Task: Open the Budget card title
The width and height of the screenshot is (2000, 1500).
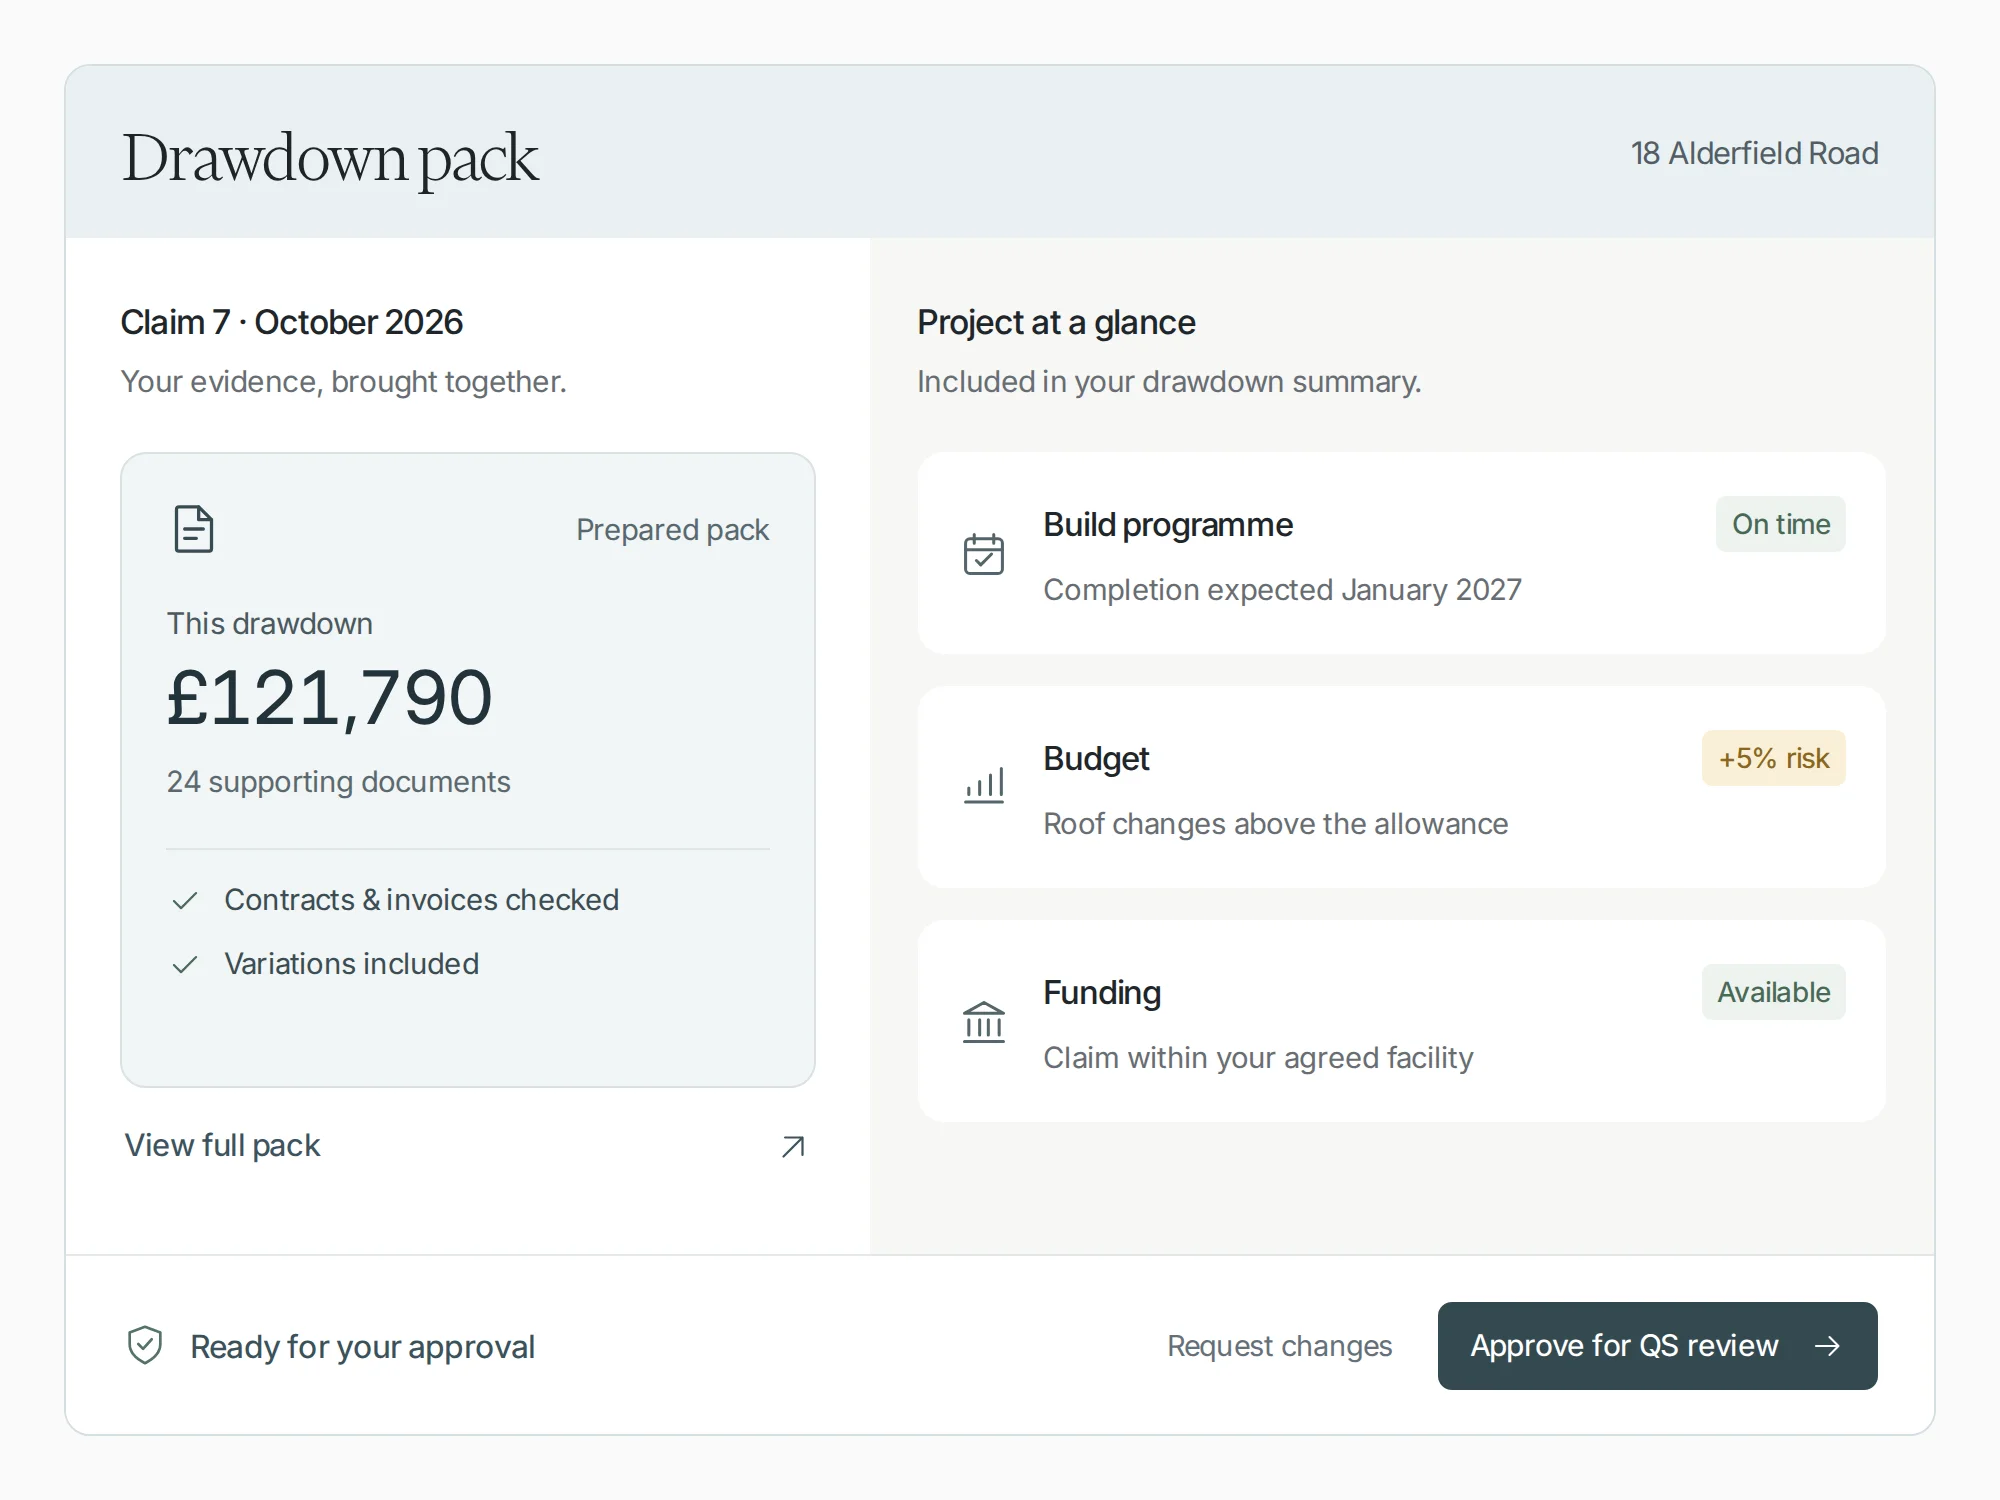Action: coord(1096,759)
